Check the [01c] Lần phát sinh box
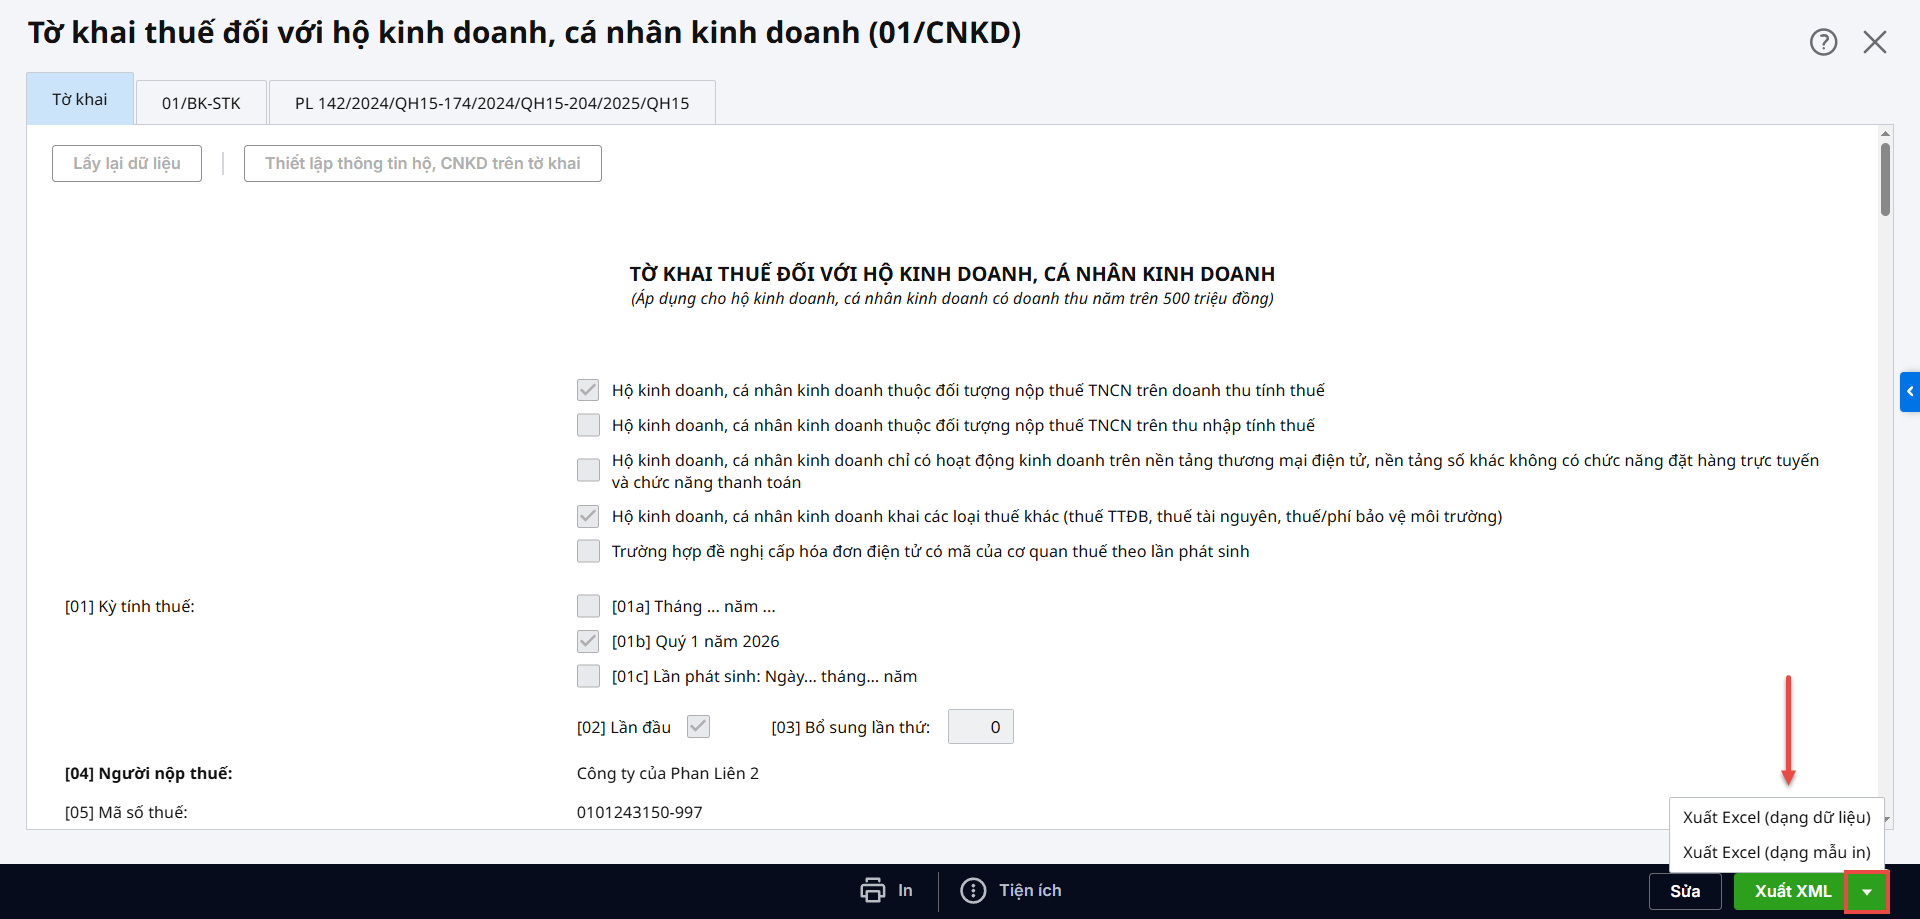Screen dimensions: 1920x919 coord(588,676)
